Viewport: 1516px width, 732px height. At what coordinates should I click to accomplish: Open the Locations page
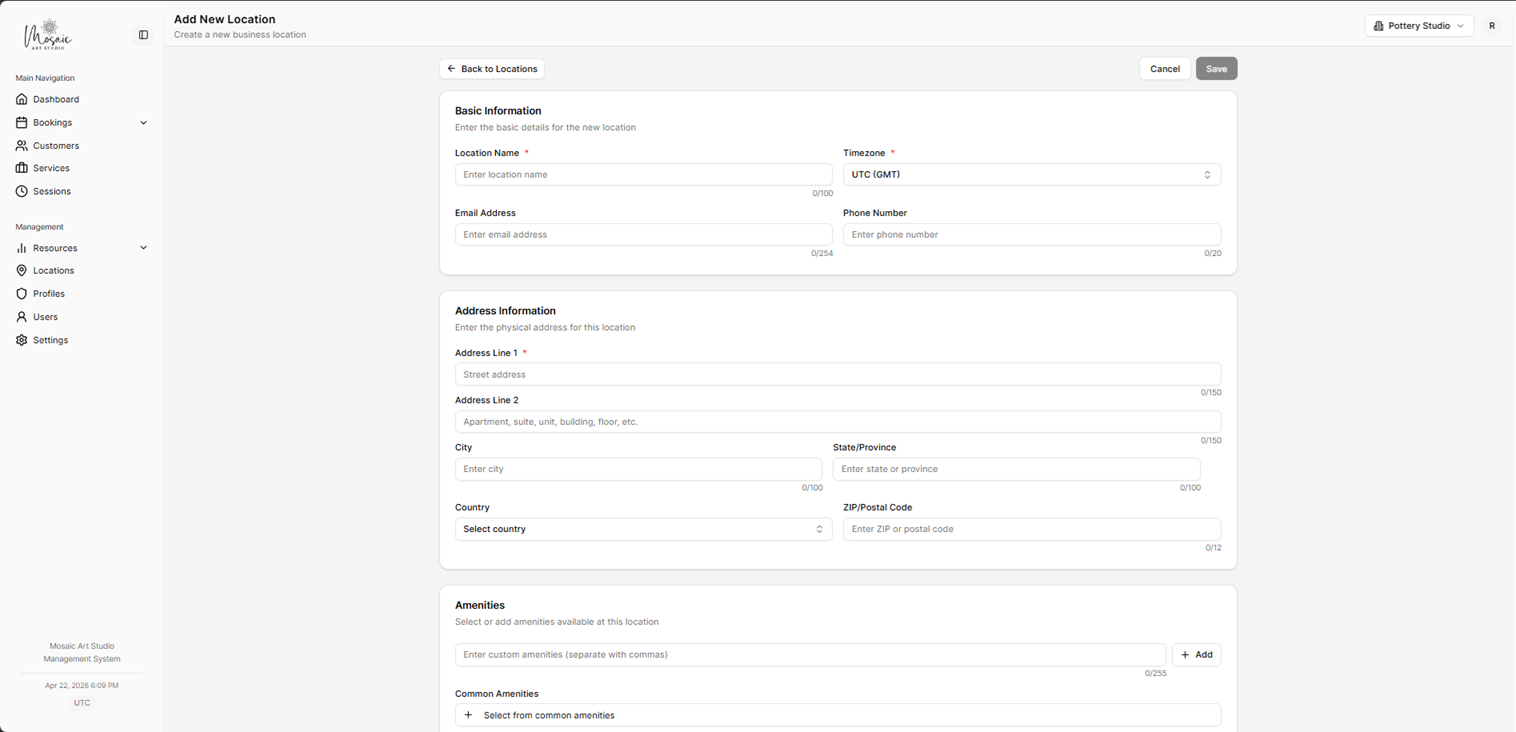click(55, 270)
